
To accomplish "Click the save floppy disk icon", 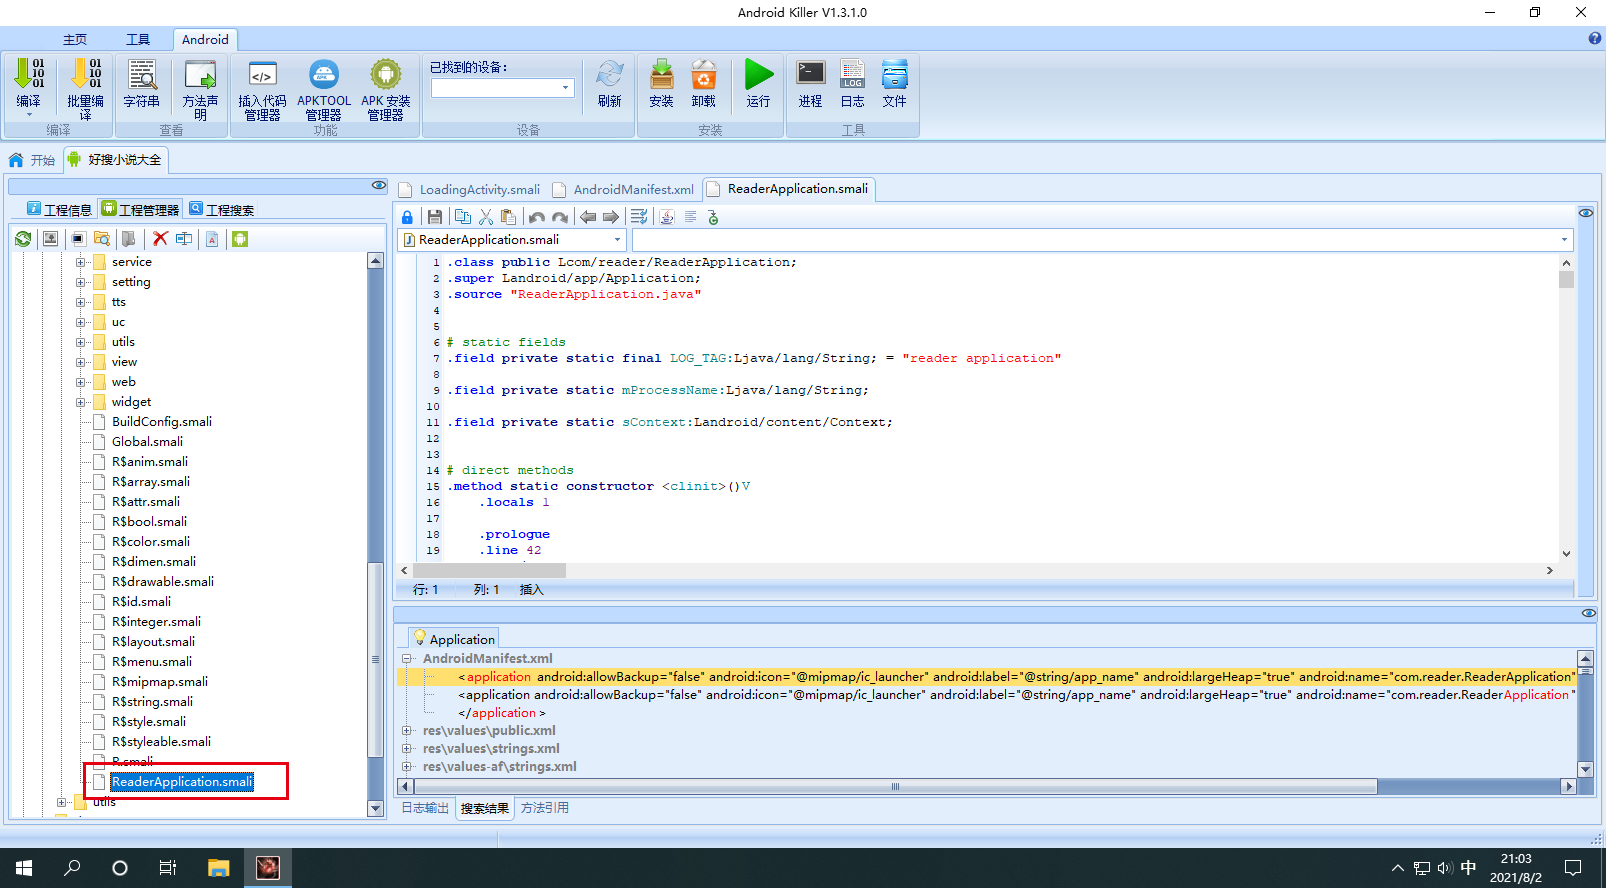I will [x=435, y=217].
